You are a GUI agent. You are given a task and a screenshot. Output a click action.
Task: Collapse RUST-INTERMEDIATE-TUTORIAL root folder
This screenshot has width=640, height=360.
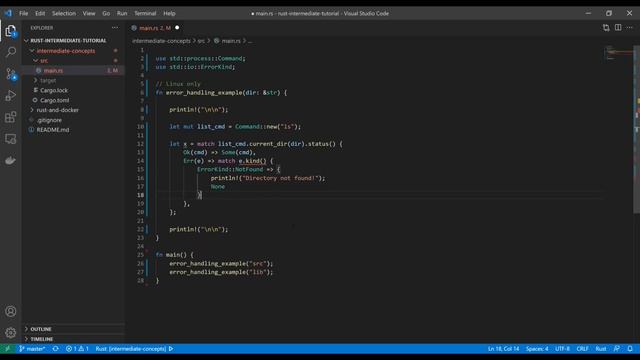click(68, 41)
